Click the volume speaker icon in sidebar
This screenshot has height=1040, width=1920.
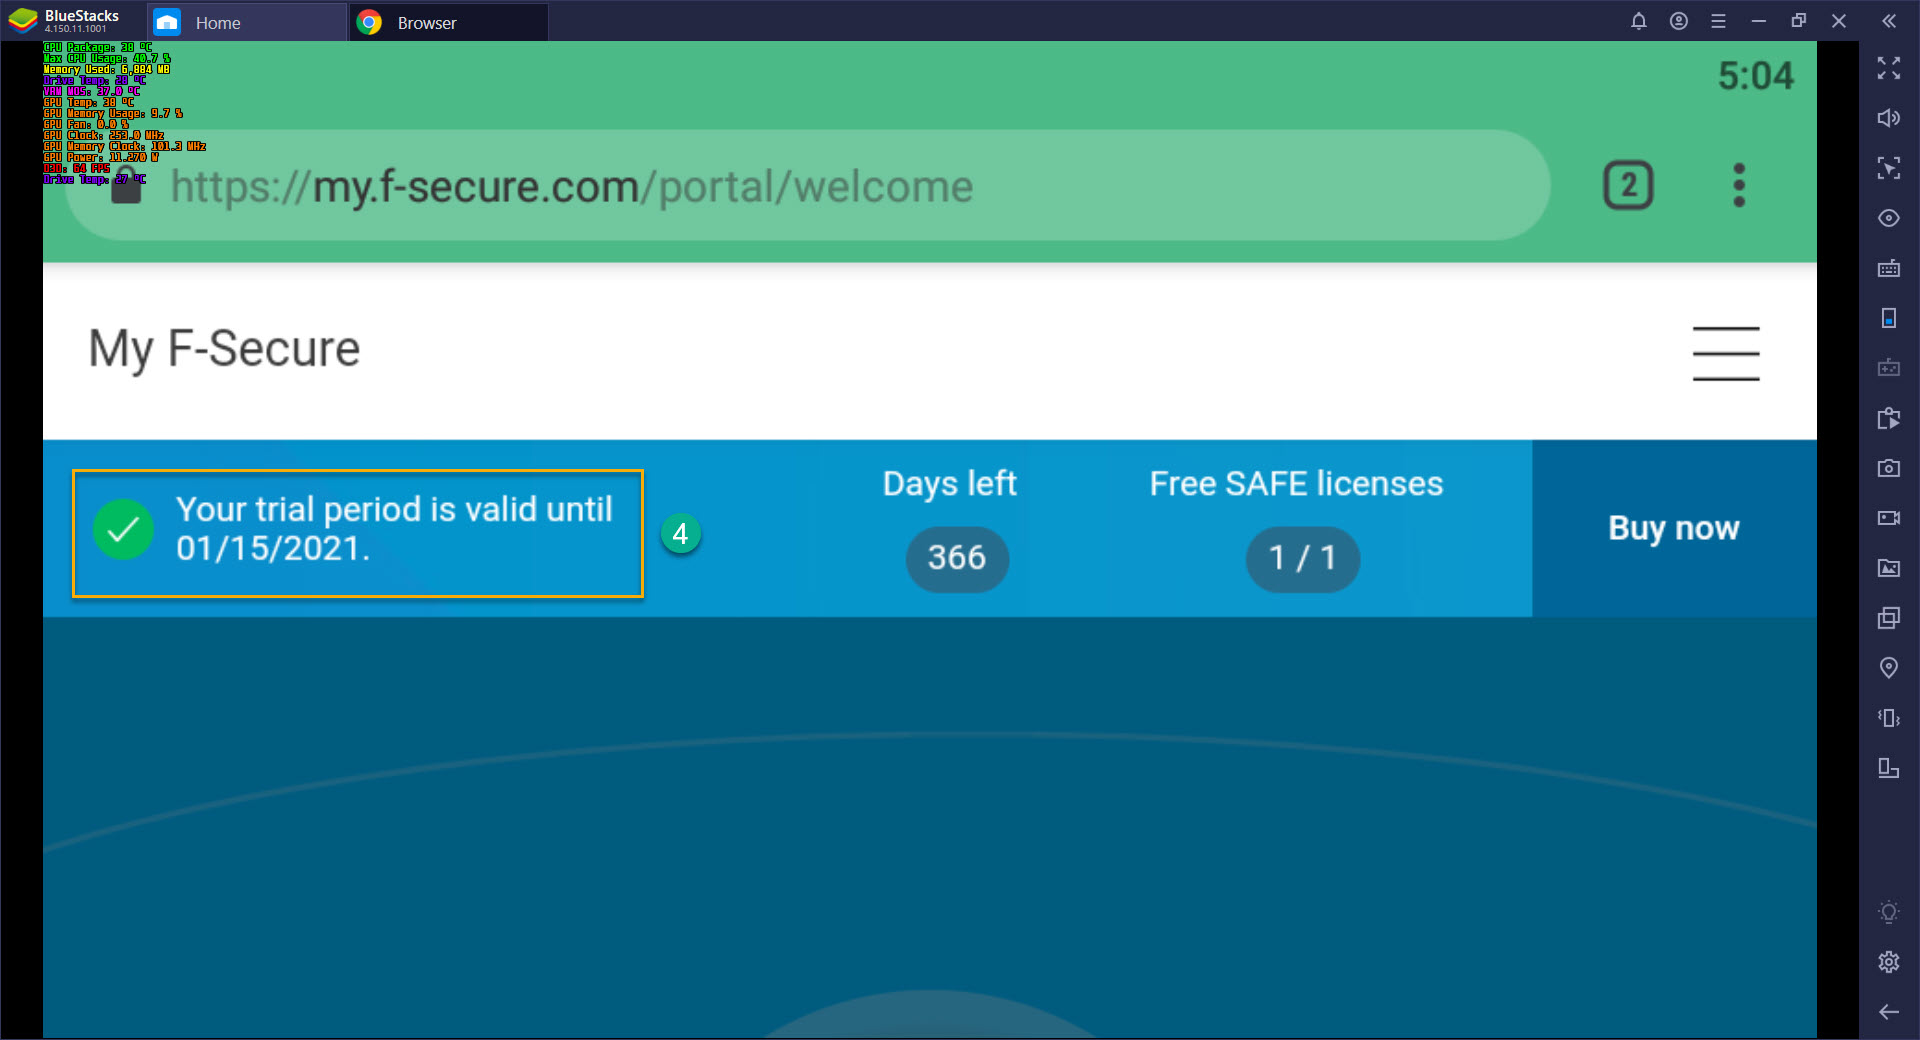[1889, 118]
